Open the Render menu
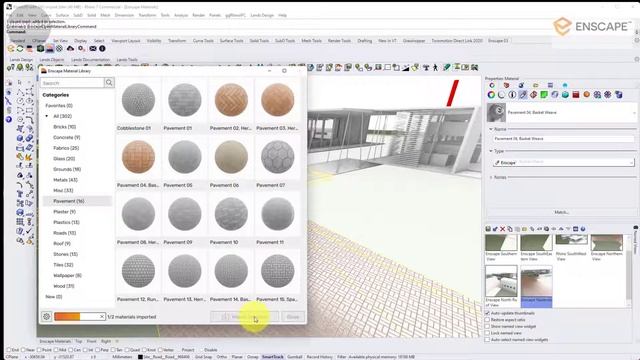The image size is (640, 360). click(198, 15)
